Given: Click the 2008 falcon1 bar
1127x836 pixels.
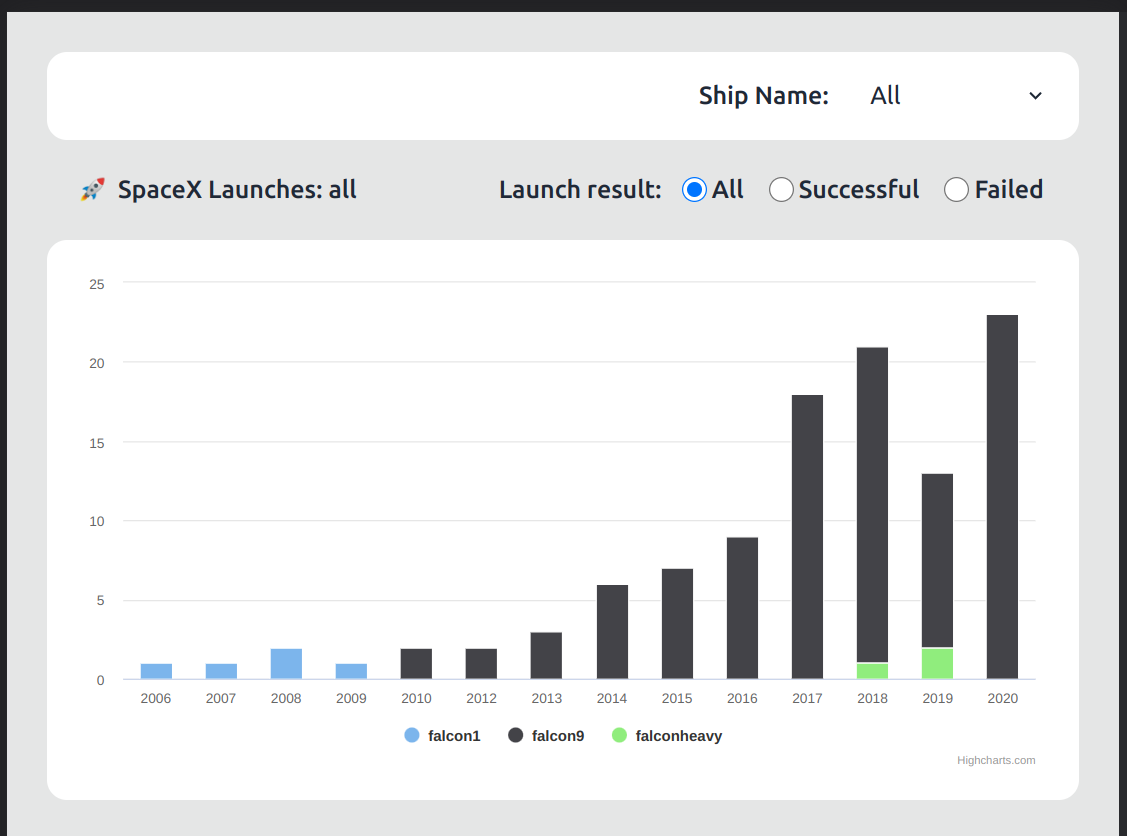Looking at the screenshot, I should click(x=286, y=663).
